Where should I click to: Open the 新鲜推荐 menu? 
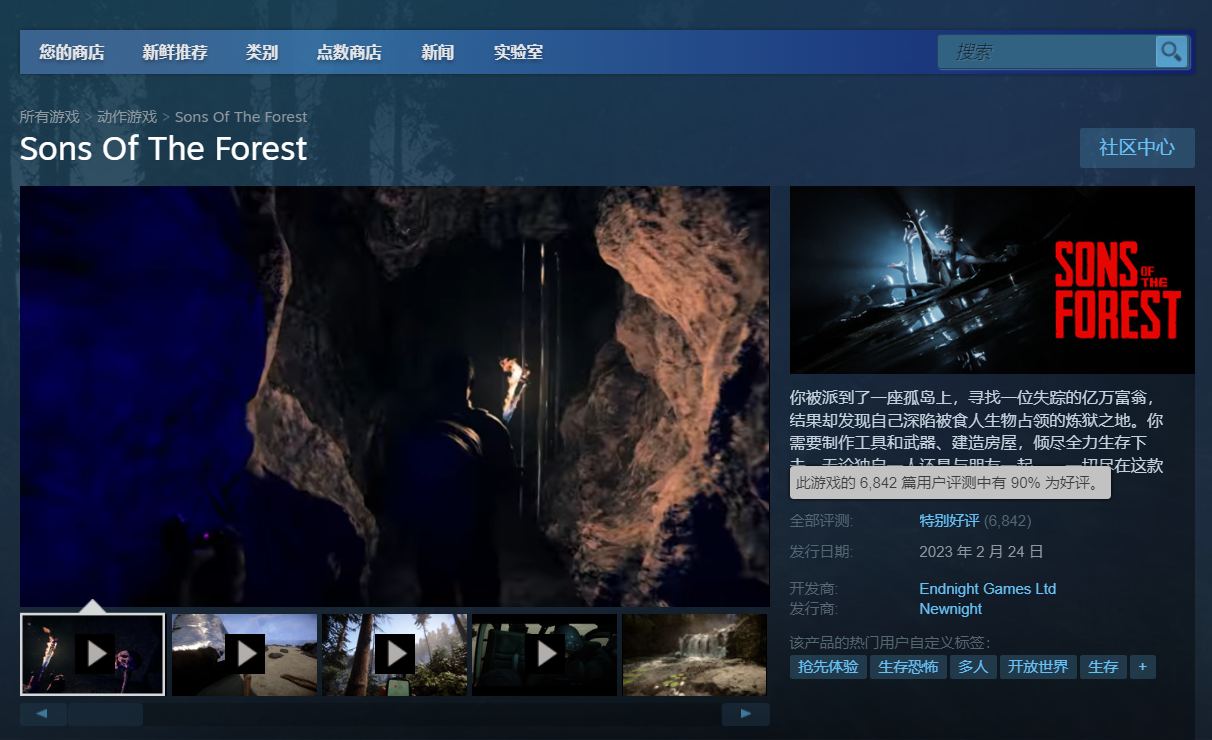click(x=175, y=52)
